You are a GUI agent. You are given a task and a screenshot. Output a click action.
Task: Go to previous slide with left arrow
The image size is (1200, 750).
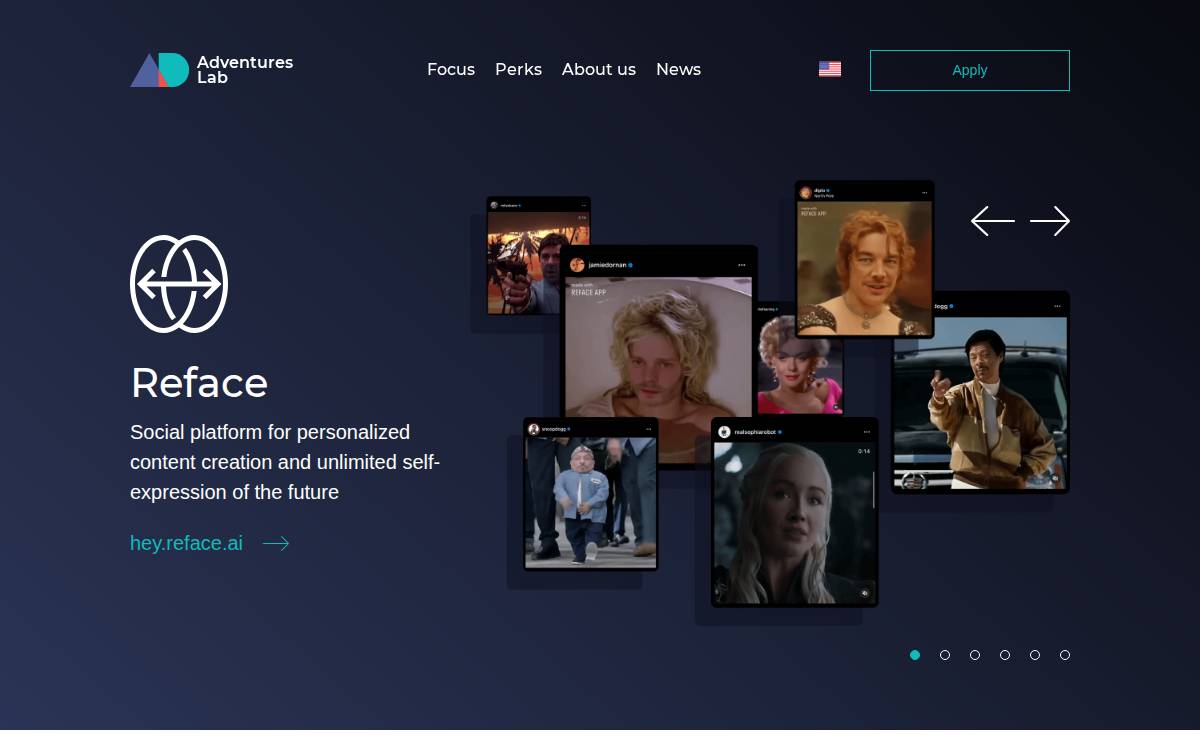click(x=993, y=221)
